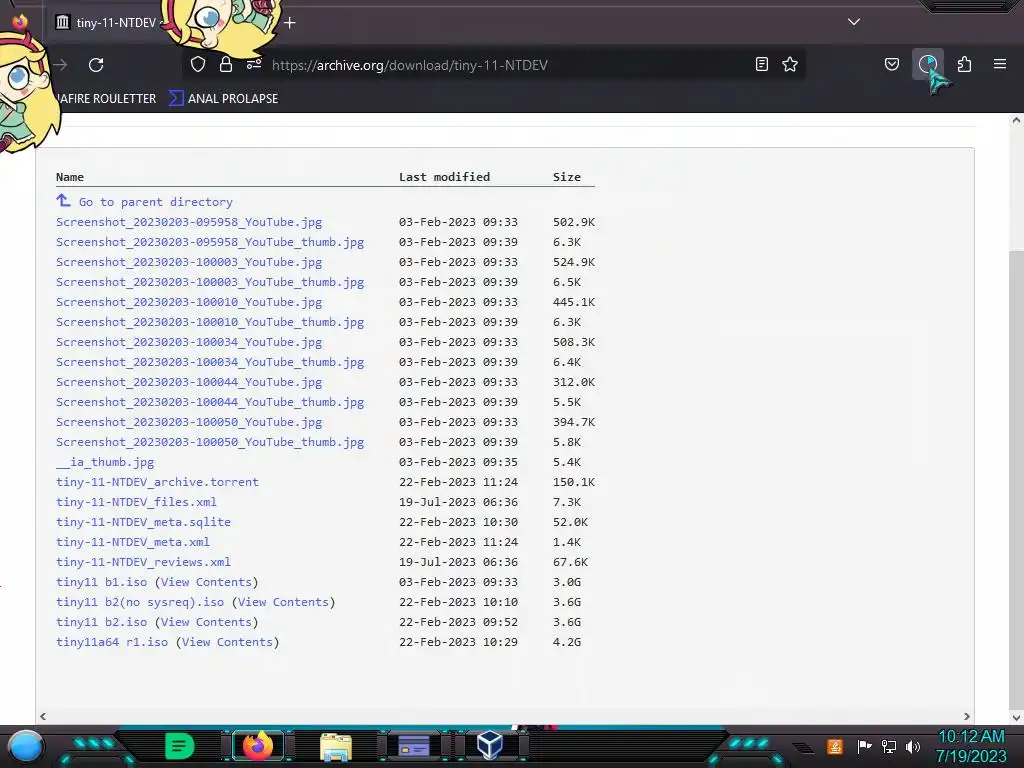The width and height of the screenshot is (1024, 768).
Task: Open Screenshot_20230203-100003_YouTube_thumb.jpg
Action: tap(210, 282)
